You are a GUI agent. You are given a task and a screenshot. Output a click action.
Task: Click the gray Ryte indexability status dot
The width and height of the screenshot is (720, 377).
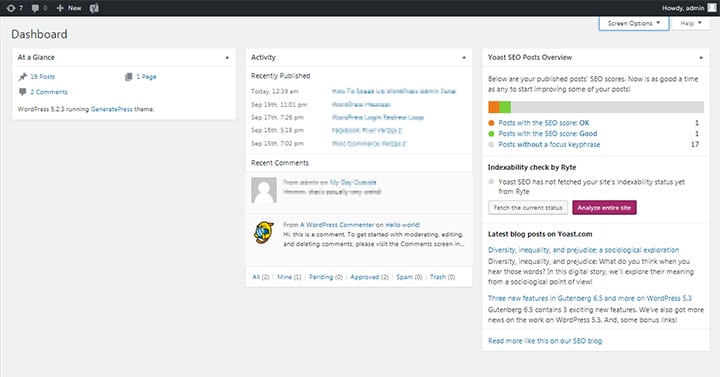point(491,182)
